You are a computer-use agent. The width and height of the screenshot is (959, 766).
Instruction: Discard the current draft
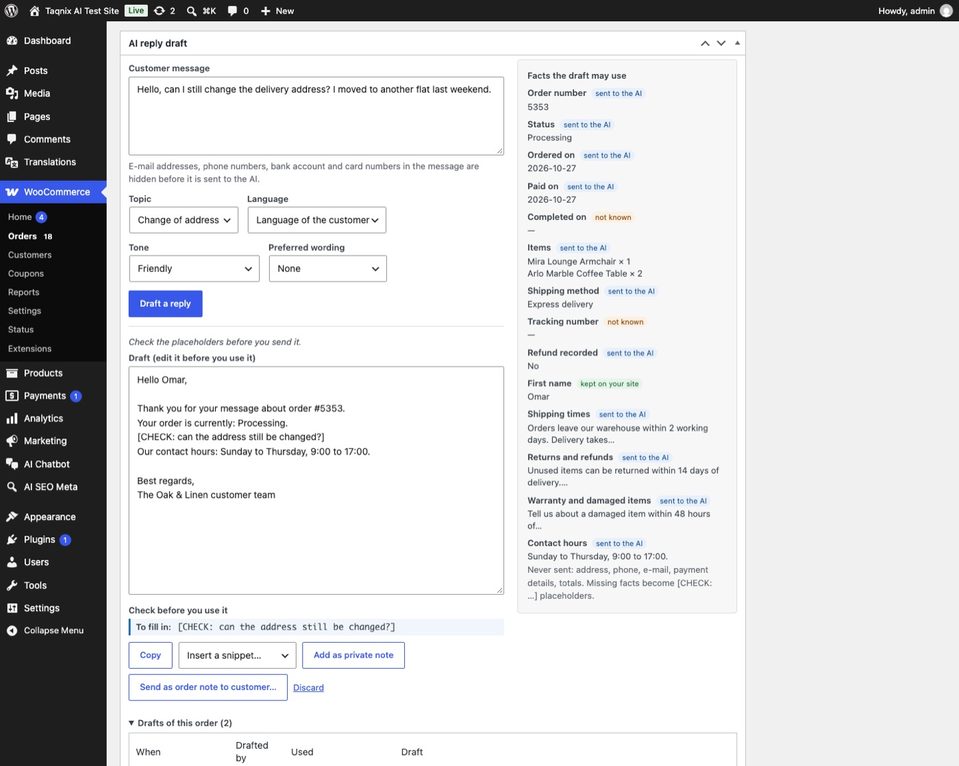[x=308, y=688]
